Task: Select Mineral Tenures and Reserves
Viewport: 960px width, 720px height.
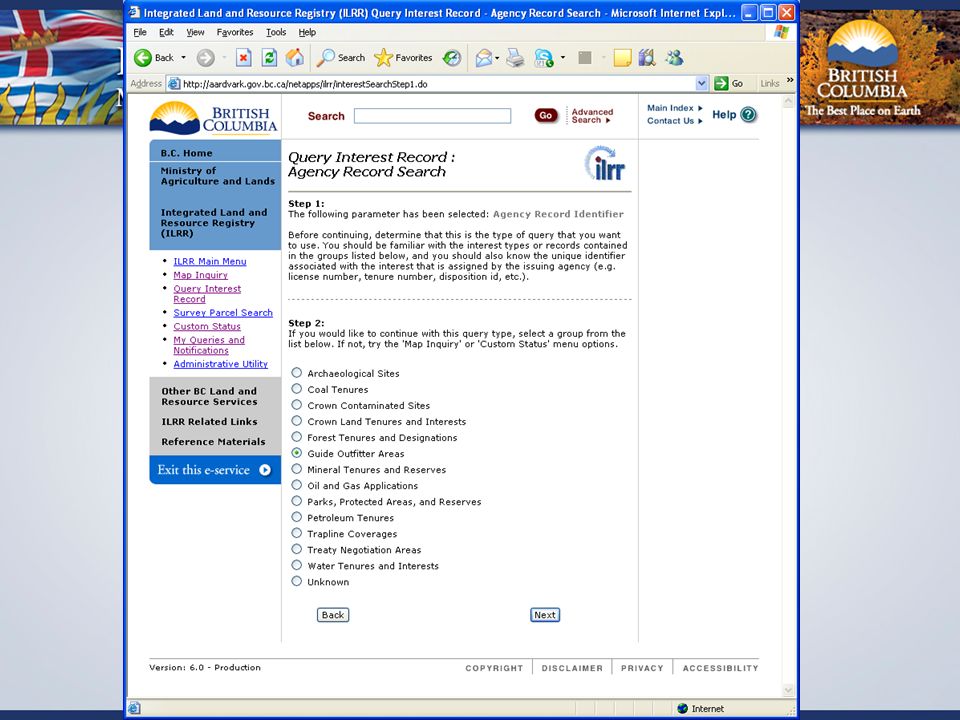Action: coord(296,469)
